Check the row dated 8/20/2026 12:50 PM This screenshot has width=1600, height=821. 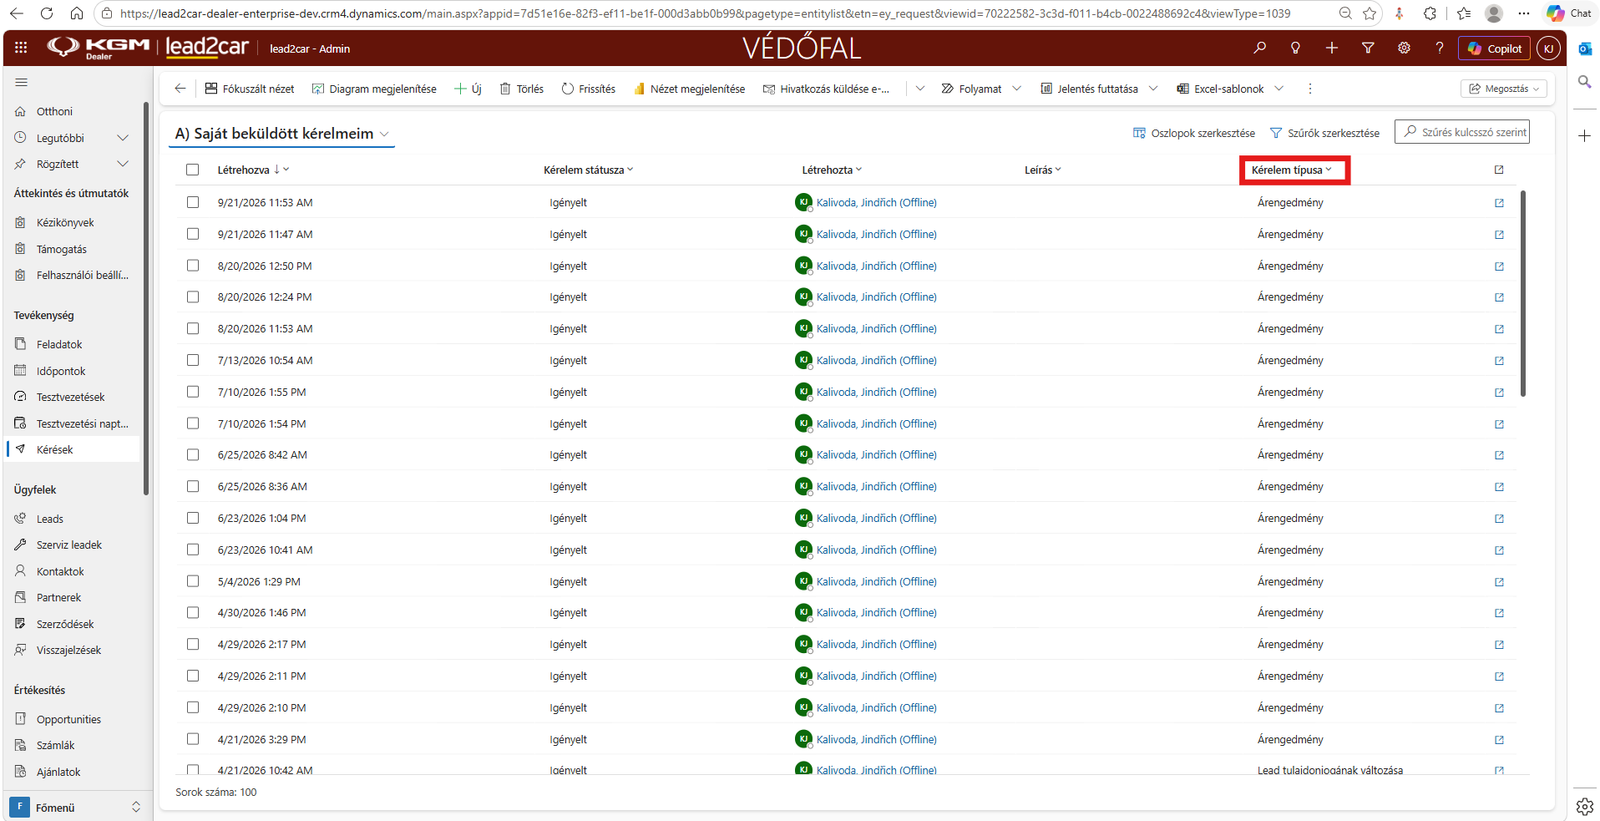click(193, 266)
